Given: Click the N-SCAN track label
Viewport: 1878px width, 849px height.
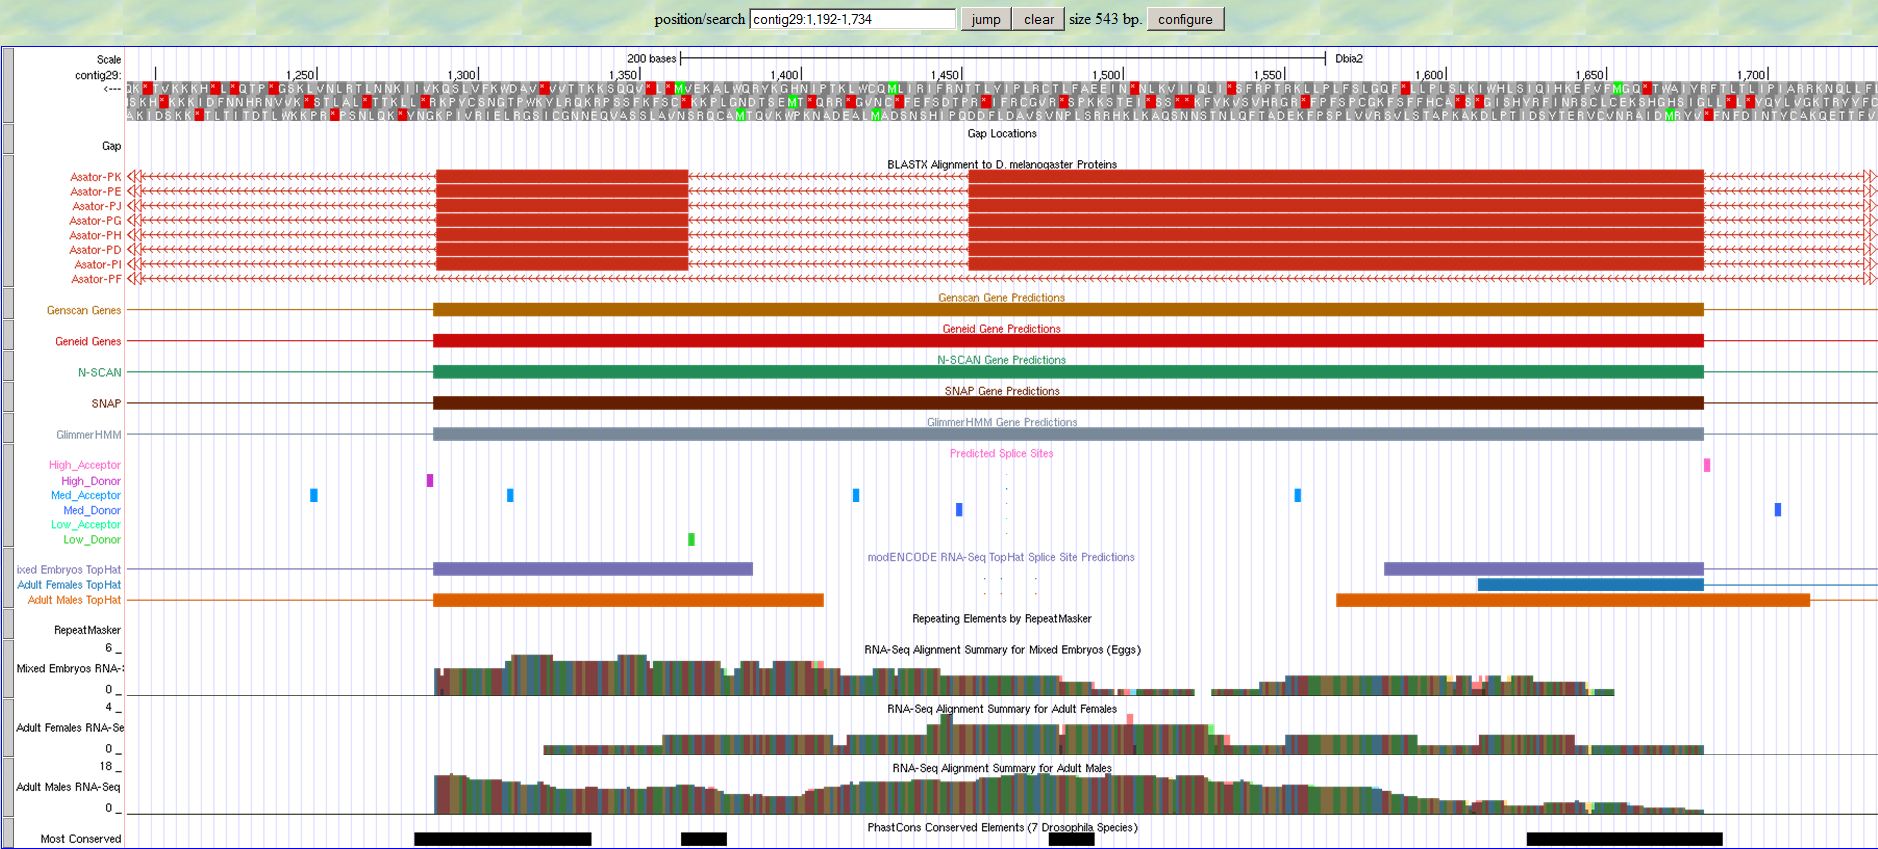Looking at the screenshot, I should coord(100,372).
